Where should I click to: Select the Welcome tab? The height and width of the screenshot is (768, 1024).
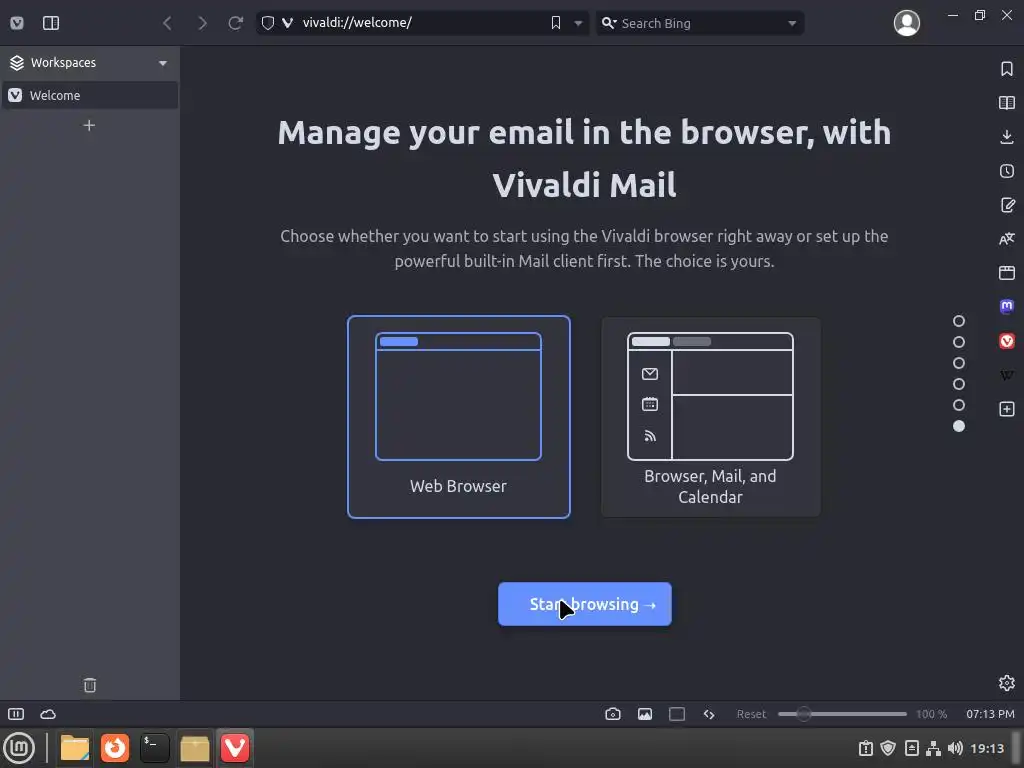89,95
